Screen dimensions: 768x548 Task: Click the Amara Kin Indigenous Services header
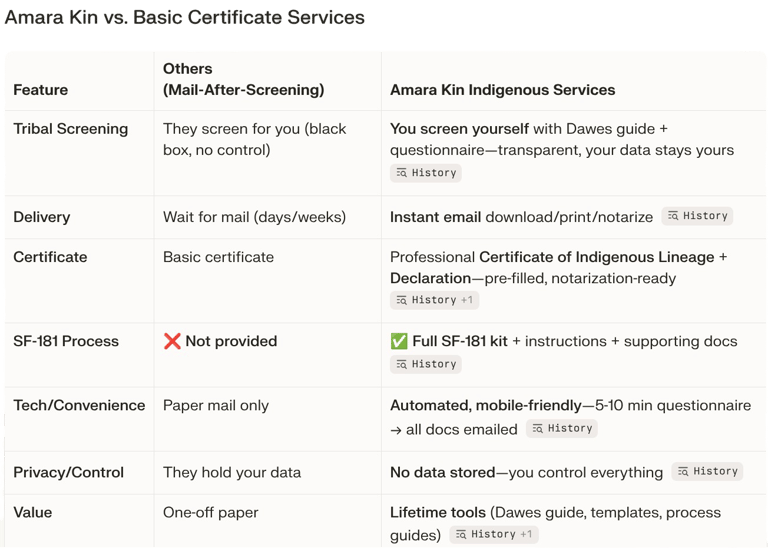(502, 90)
